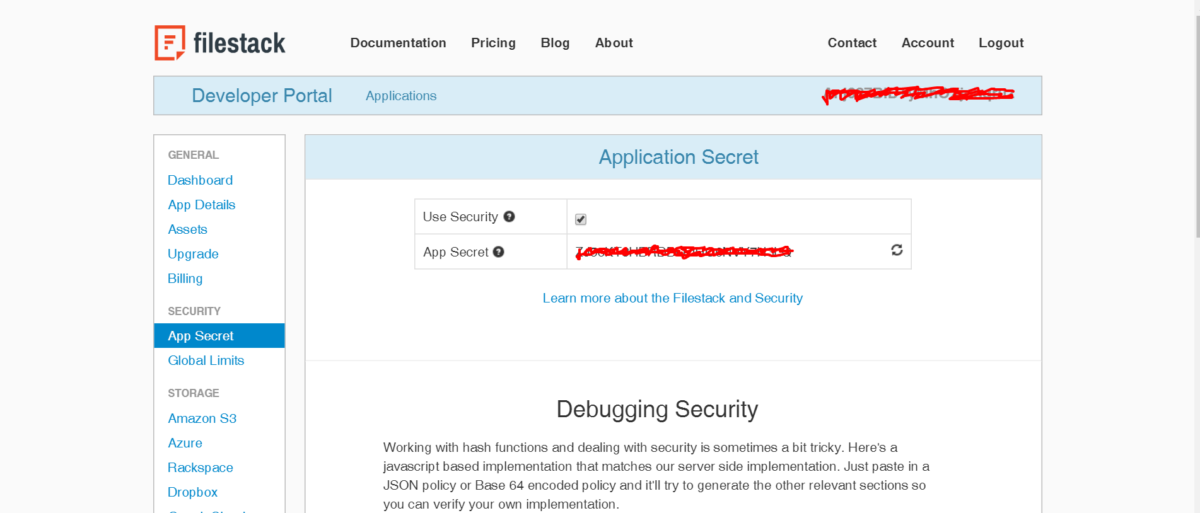Viewport: 1200px width, 513px height.
Task: Log out using the Logout link
Action: coord(1001,43)
